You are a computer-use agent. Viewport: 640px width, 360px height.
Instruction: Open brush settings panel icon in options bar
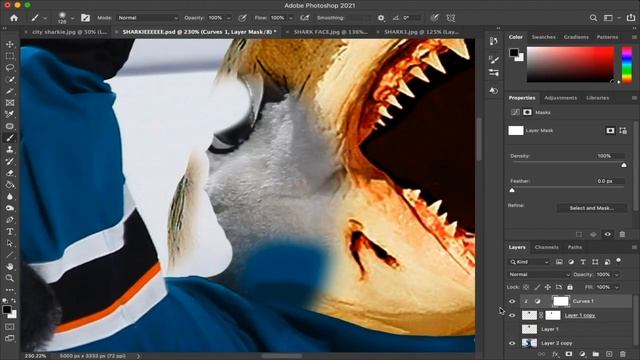85,18
